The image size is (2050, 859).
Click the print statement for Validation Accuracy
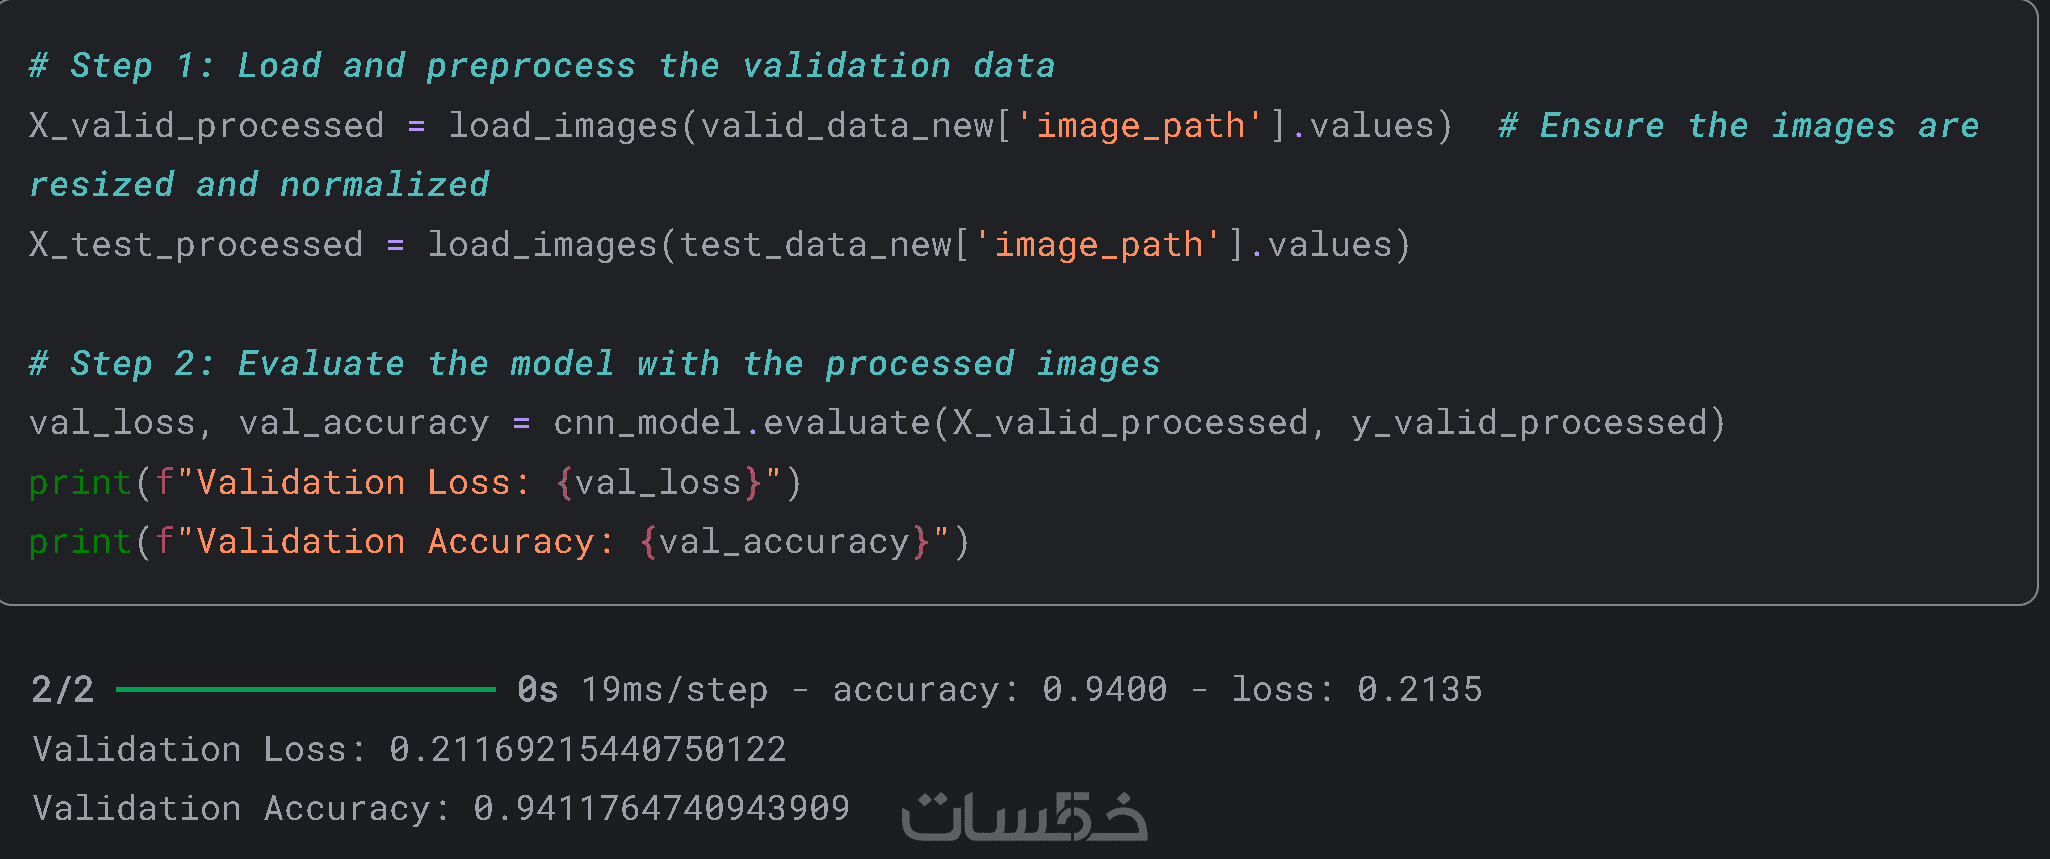tap(498, 542)
